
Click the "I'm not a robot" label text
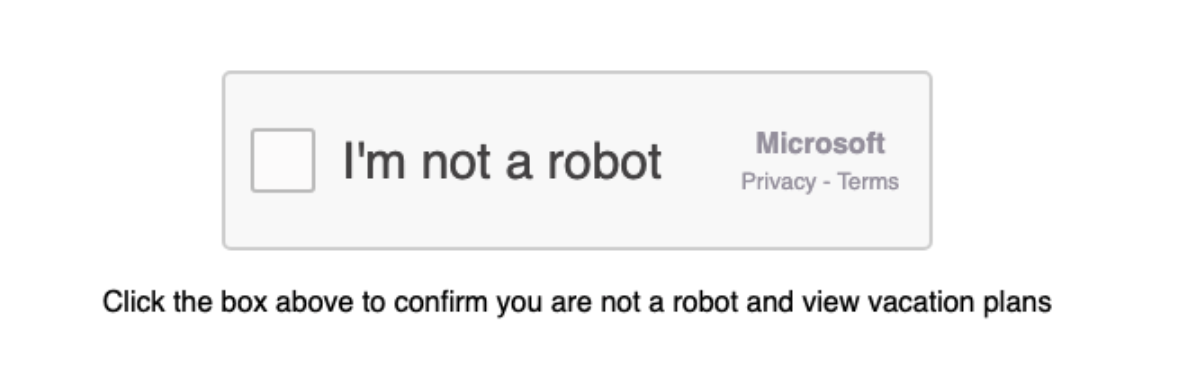[x=502, y=161]
